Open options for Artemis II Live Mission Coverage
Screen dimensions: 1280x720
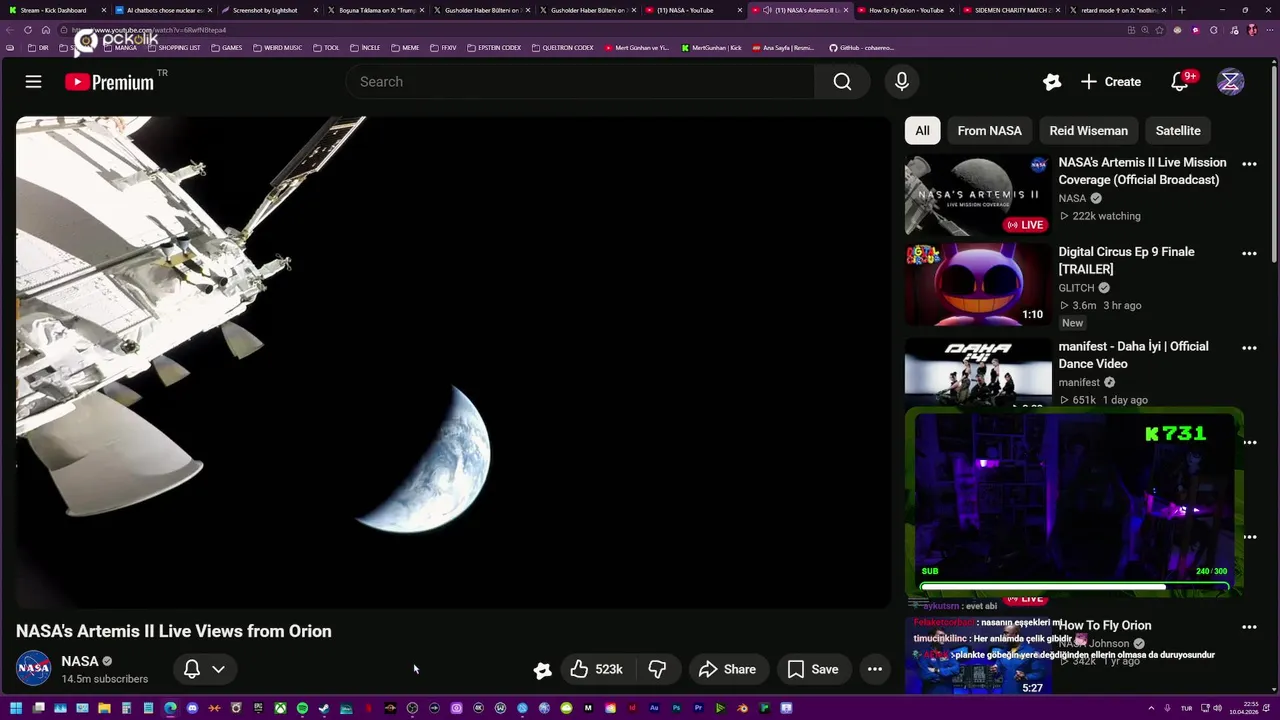click(1249, 164)
